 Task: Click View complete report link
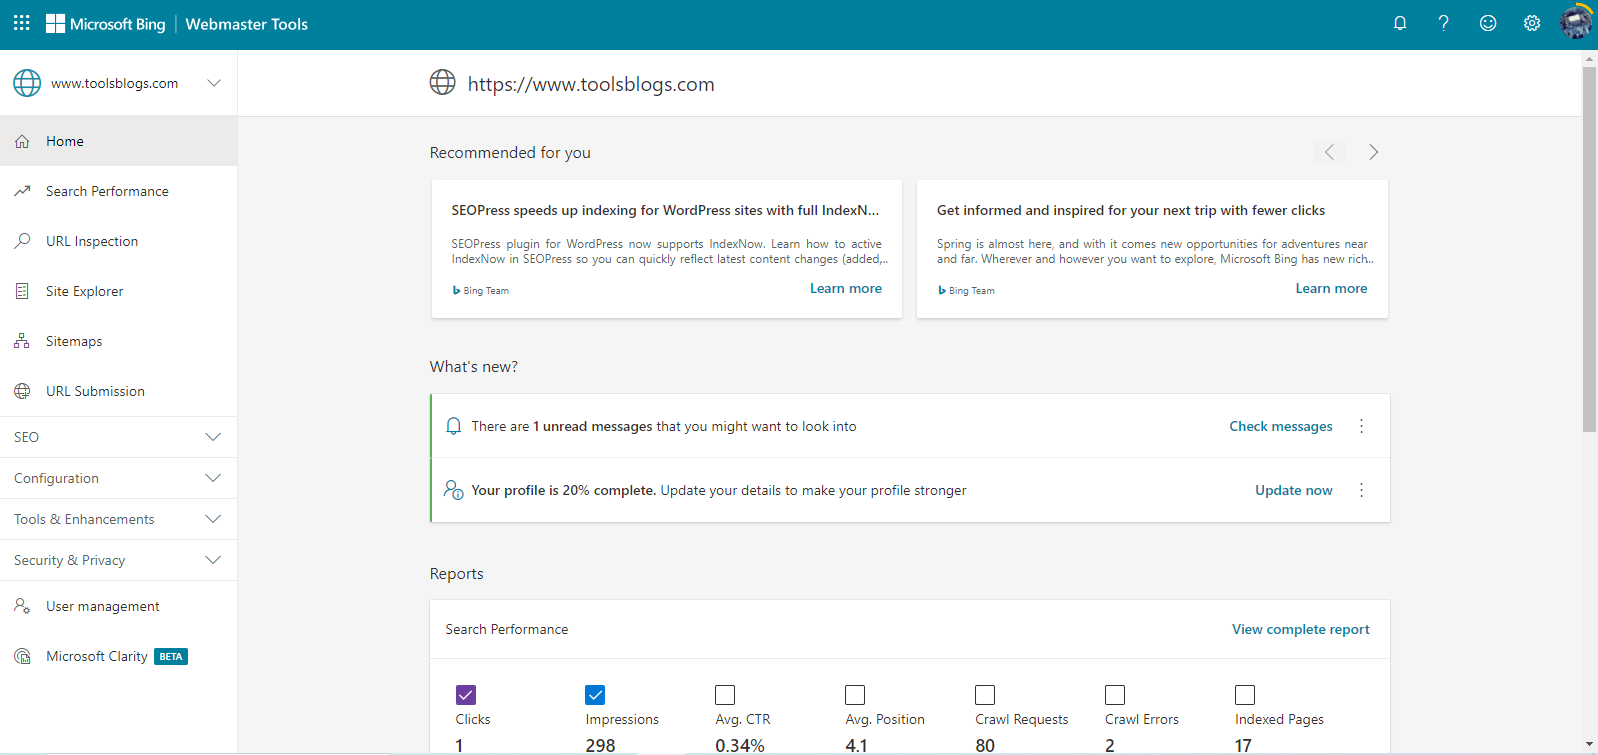[x=1301, y=629]
